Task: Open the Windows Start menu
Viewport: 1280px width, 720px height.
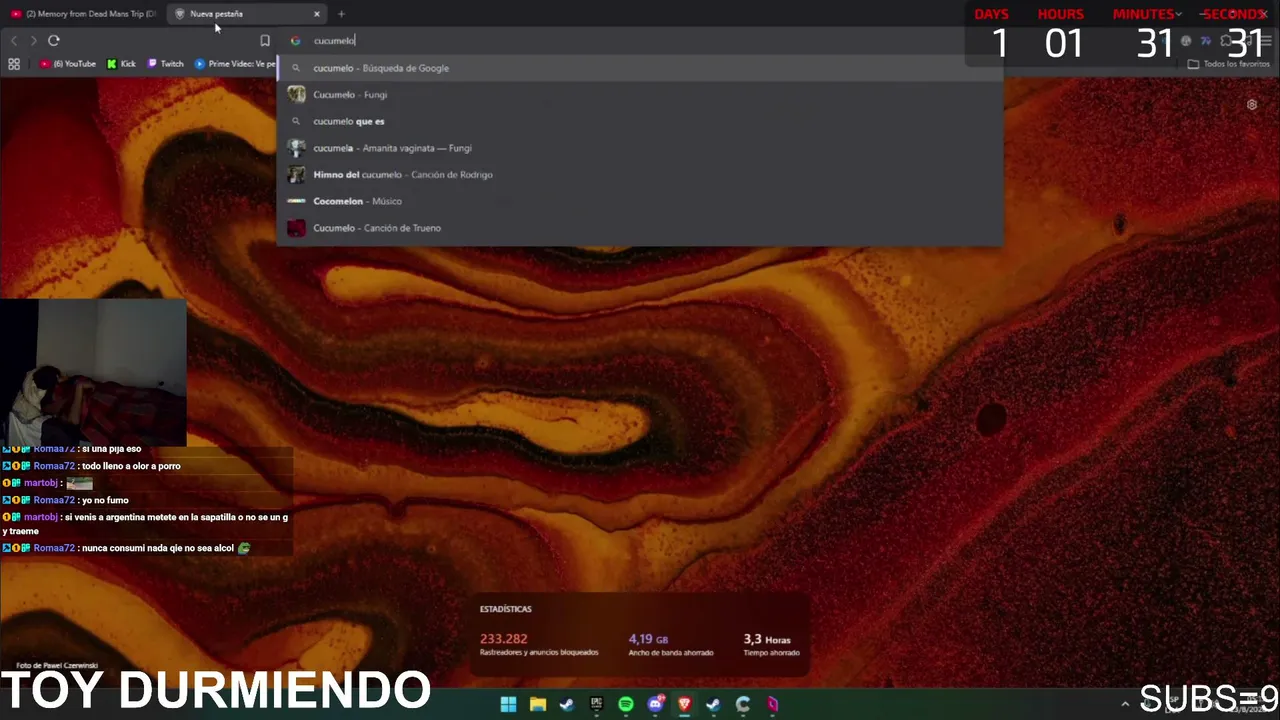Action: coord(508,704)
